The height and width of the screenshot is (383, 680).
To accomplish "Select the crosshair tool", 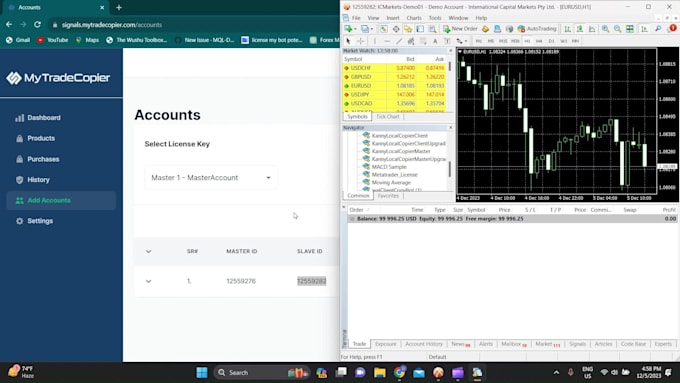I will (x=360, y=41).
